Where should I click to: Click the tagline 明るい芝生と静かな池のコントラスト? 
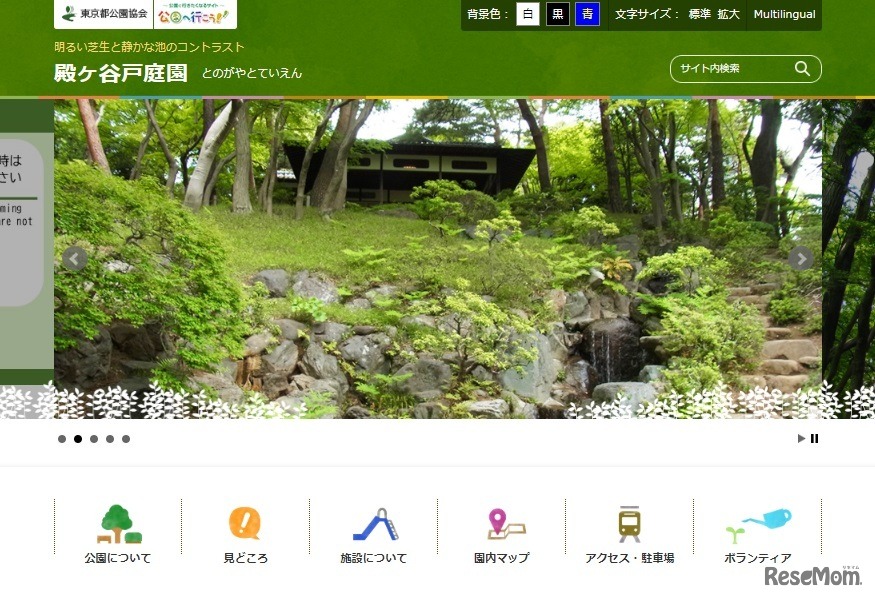tap(149, 47)
